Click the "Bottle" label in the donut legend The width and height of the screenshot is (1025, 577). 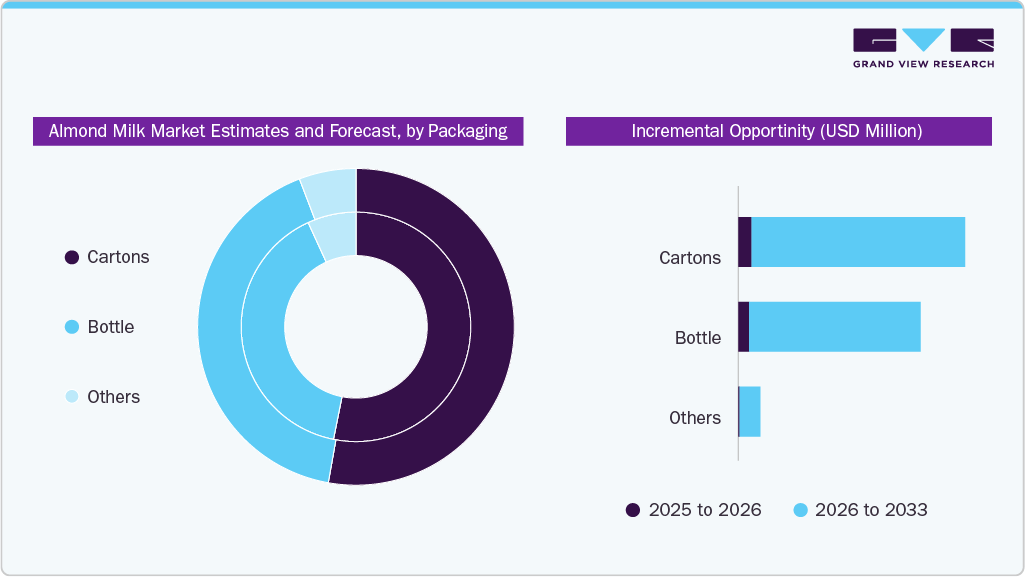click(x=111, y=327)
